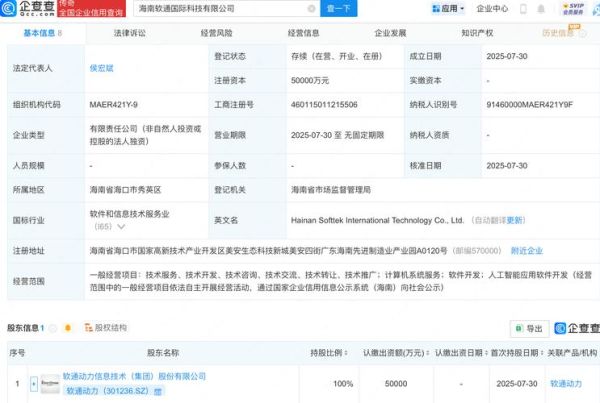Open the 应用 dropdown menu

pos(448,8)
